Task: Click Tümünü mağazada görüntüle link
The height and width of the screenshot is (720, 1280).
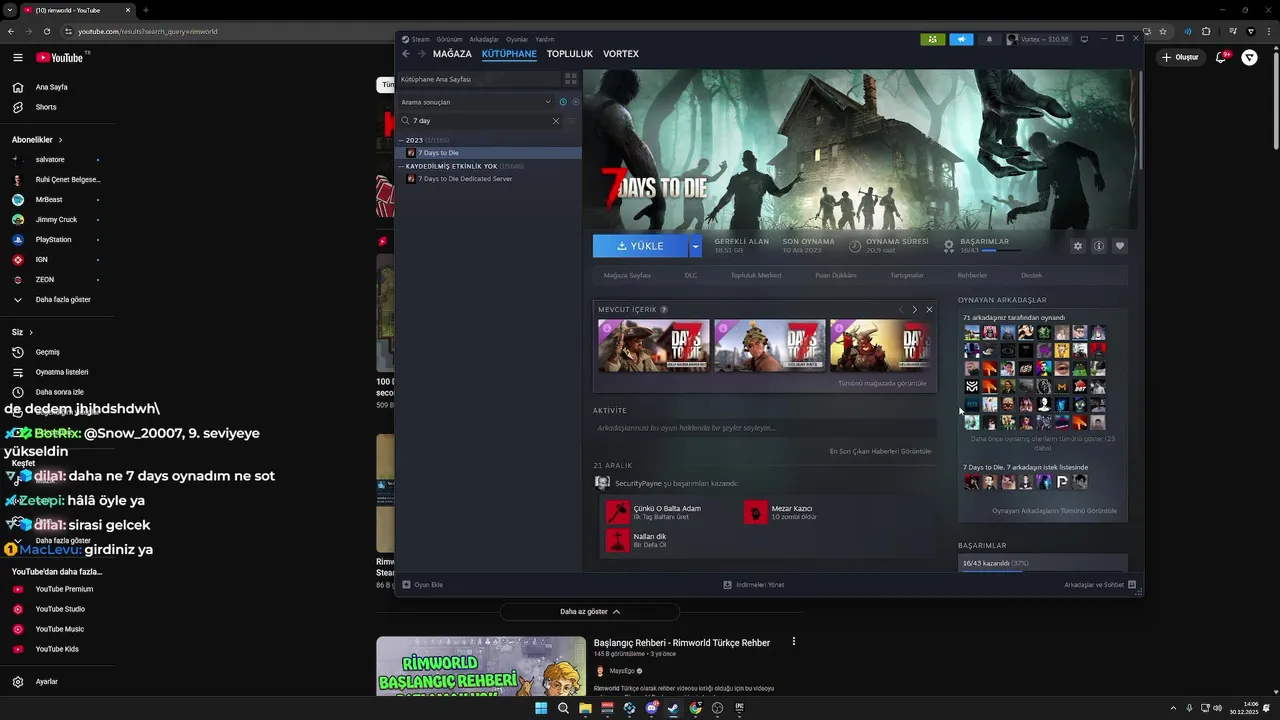Action: click(x=882, y=383)
